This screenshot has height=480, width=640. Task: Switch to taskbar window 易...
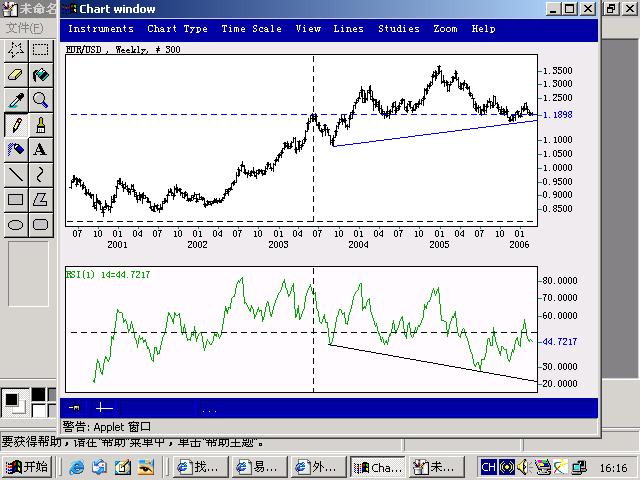(260, 467)
